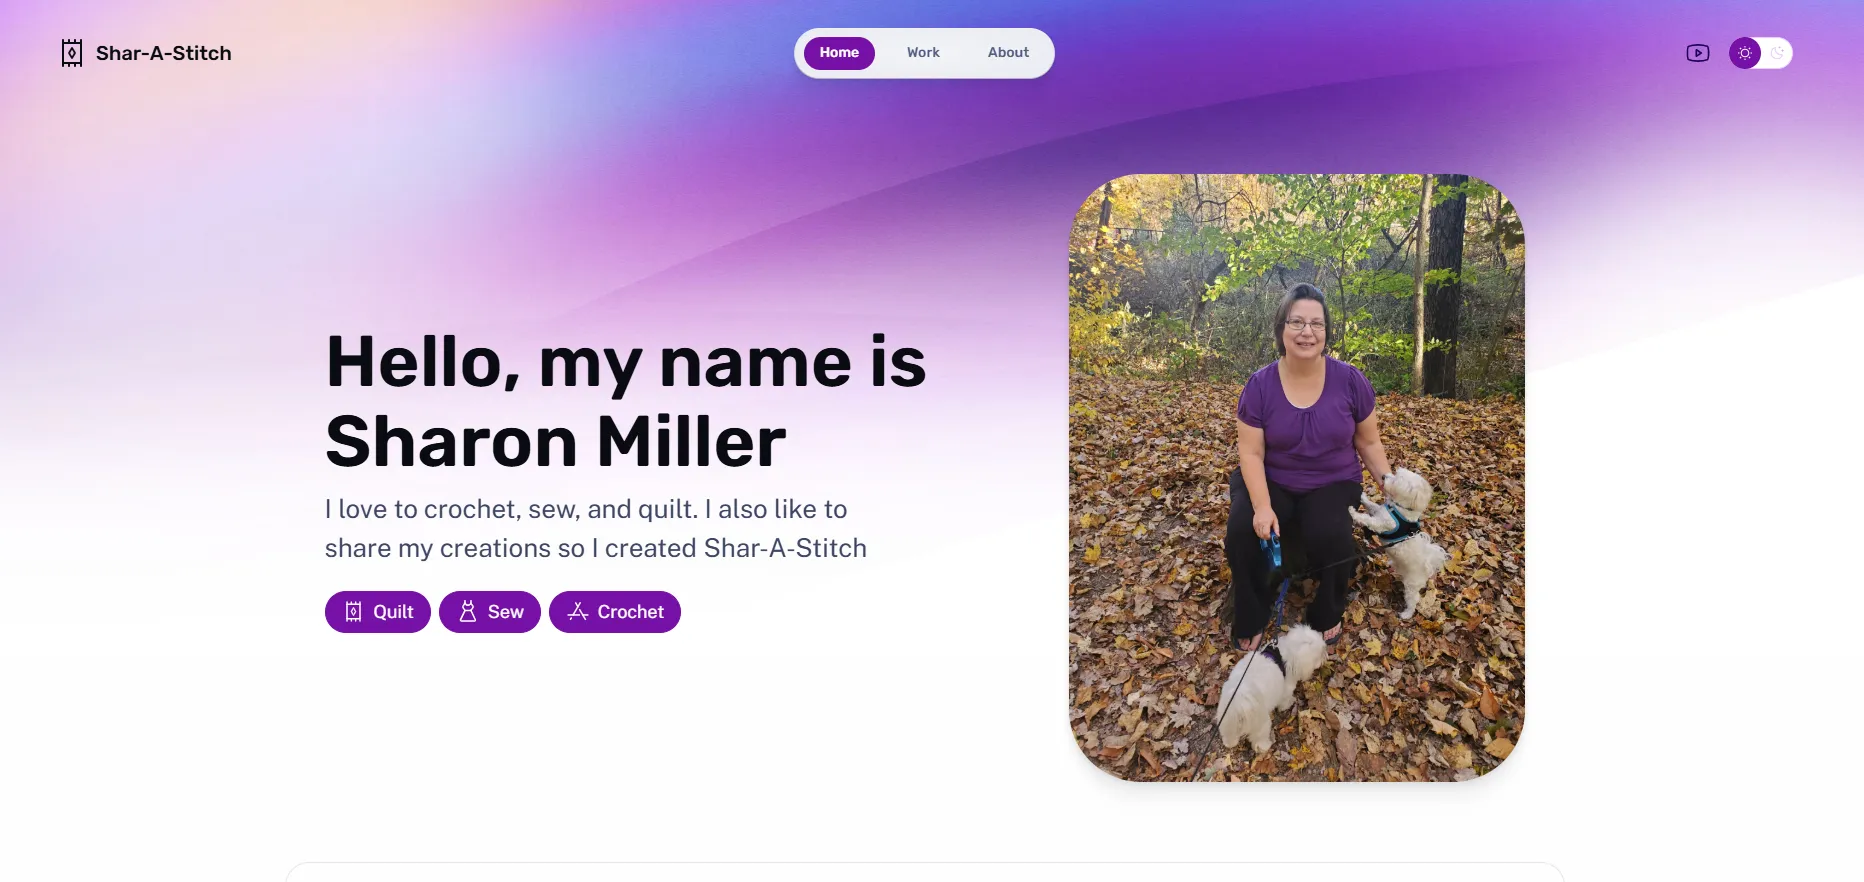Viewport: 1864px width, 882px height.
Task: Open the About tab
Action: 1008,53
